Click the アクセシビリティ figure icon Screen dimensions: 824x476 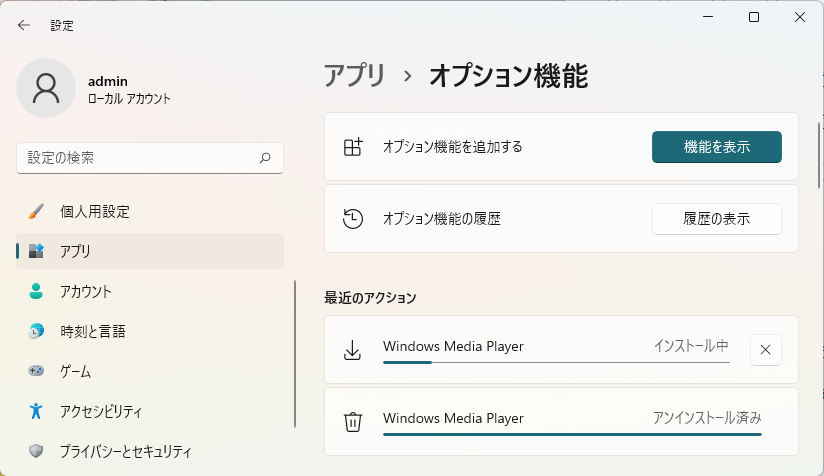click(37, 411)
